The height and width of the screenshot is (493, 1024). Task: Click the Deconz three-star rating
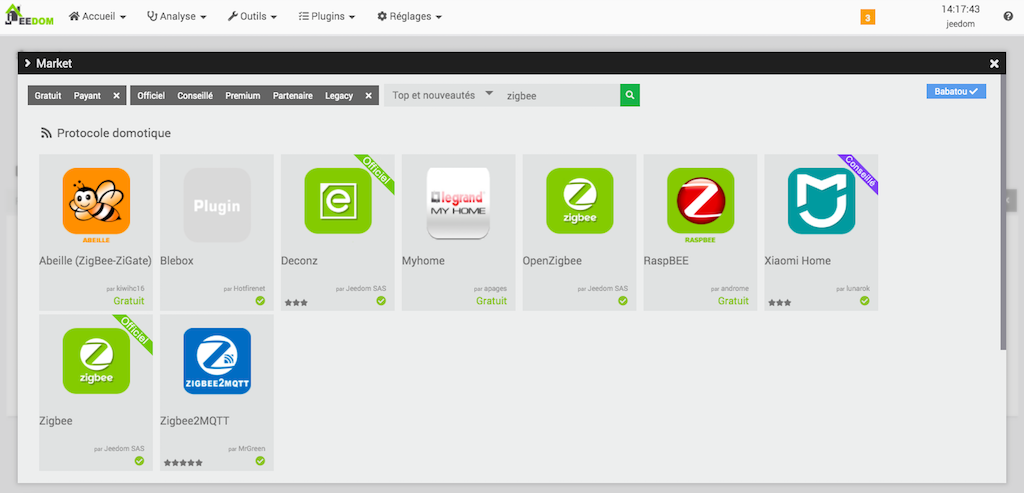(296, 302)
